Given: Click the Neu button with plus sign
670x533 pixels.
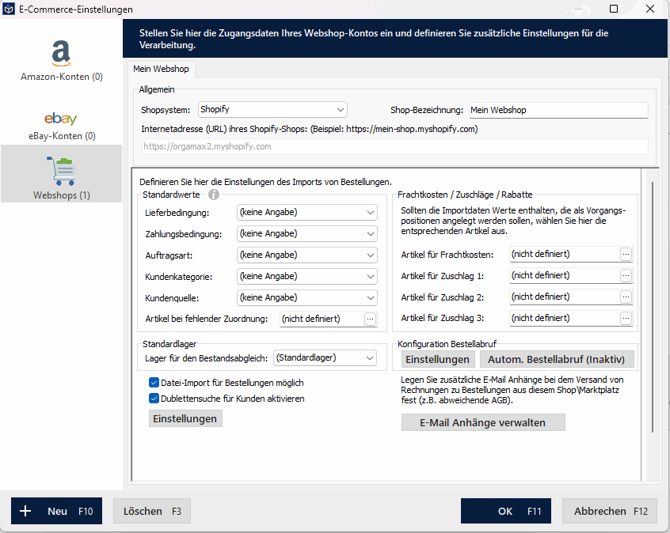Looking at the screenshot, I should point(57,511).
